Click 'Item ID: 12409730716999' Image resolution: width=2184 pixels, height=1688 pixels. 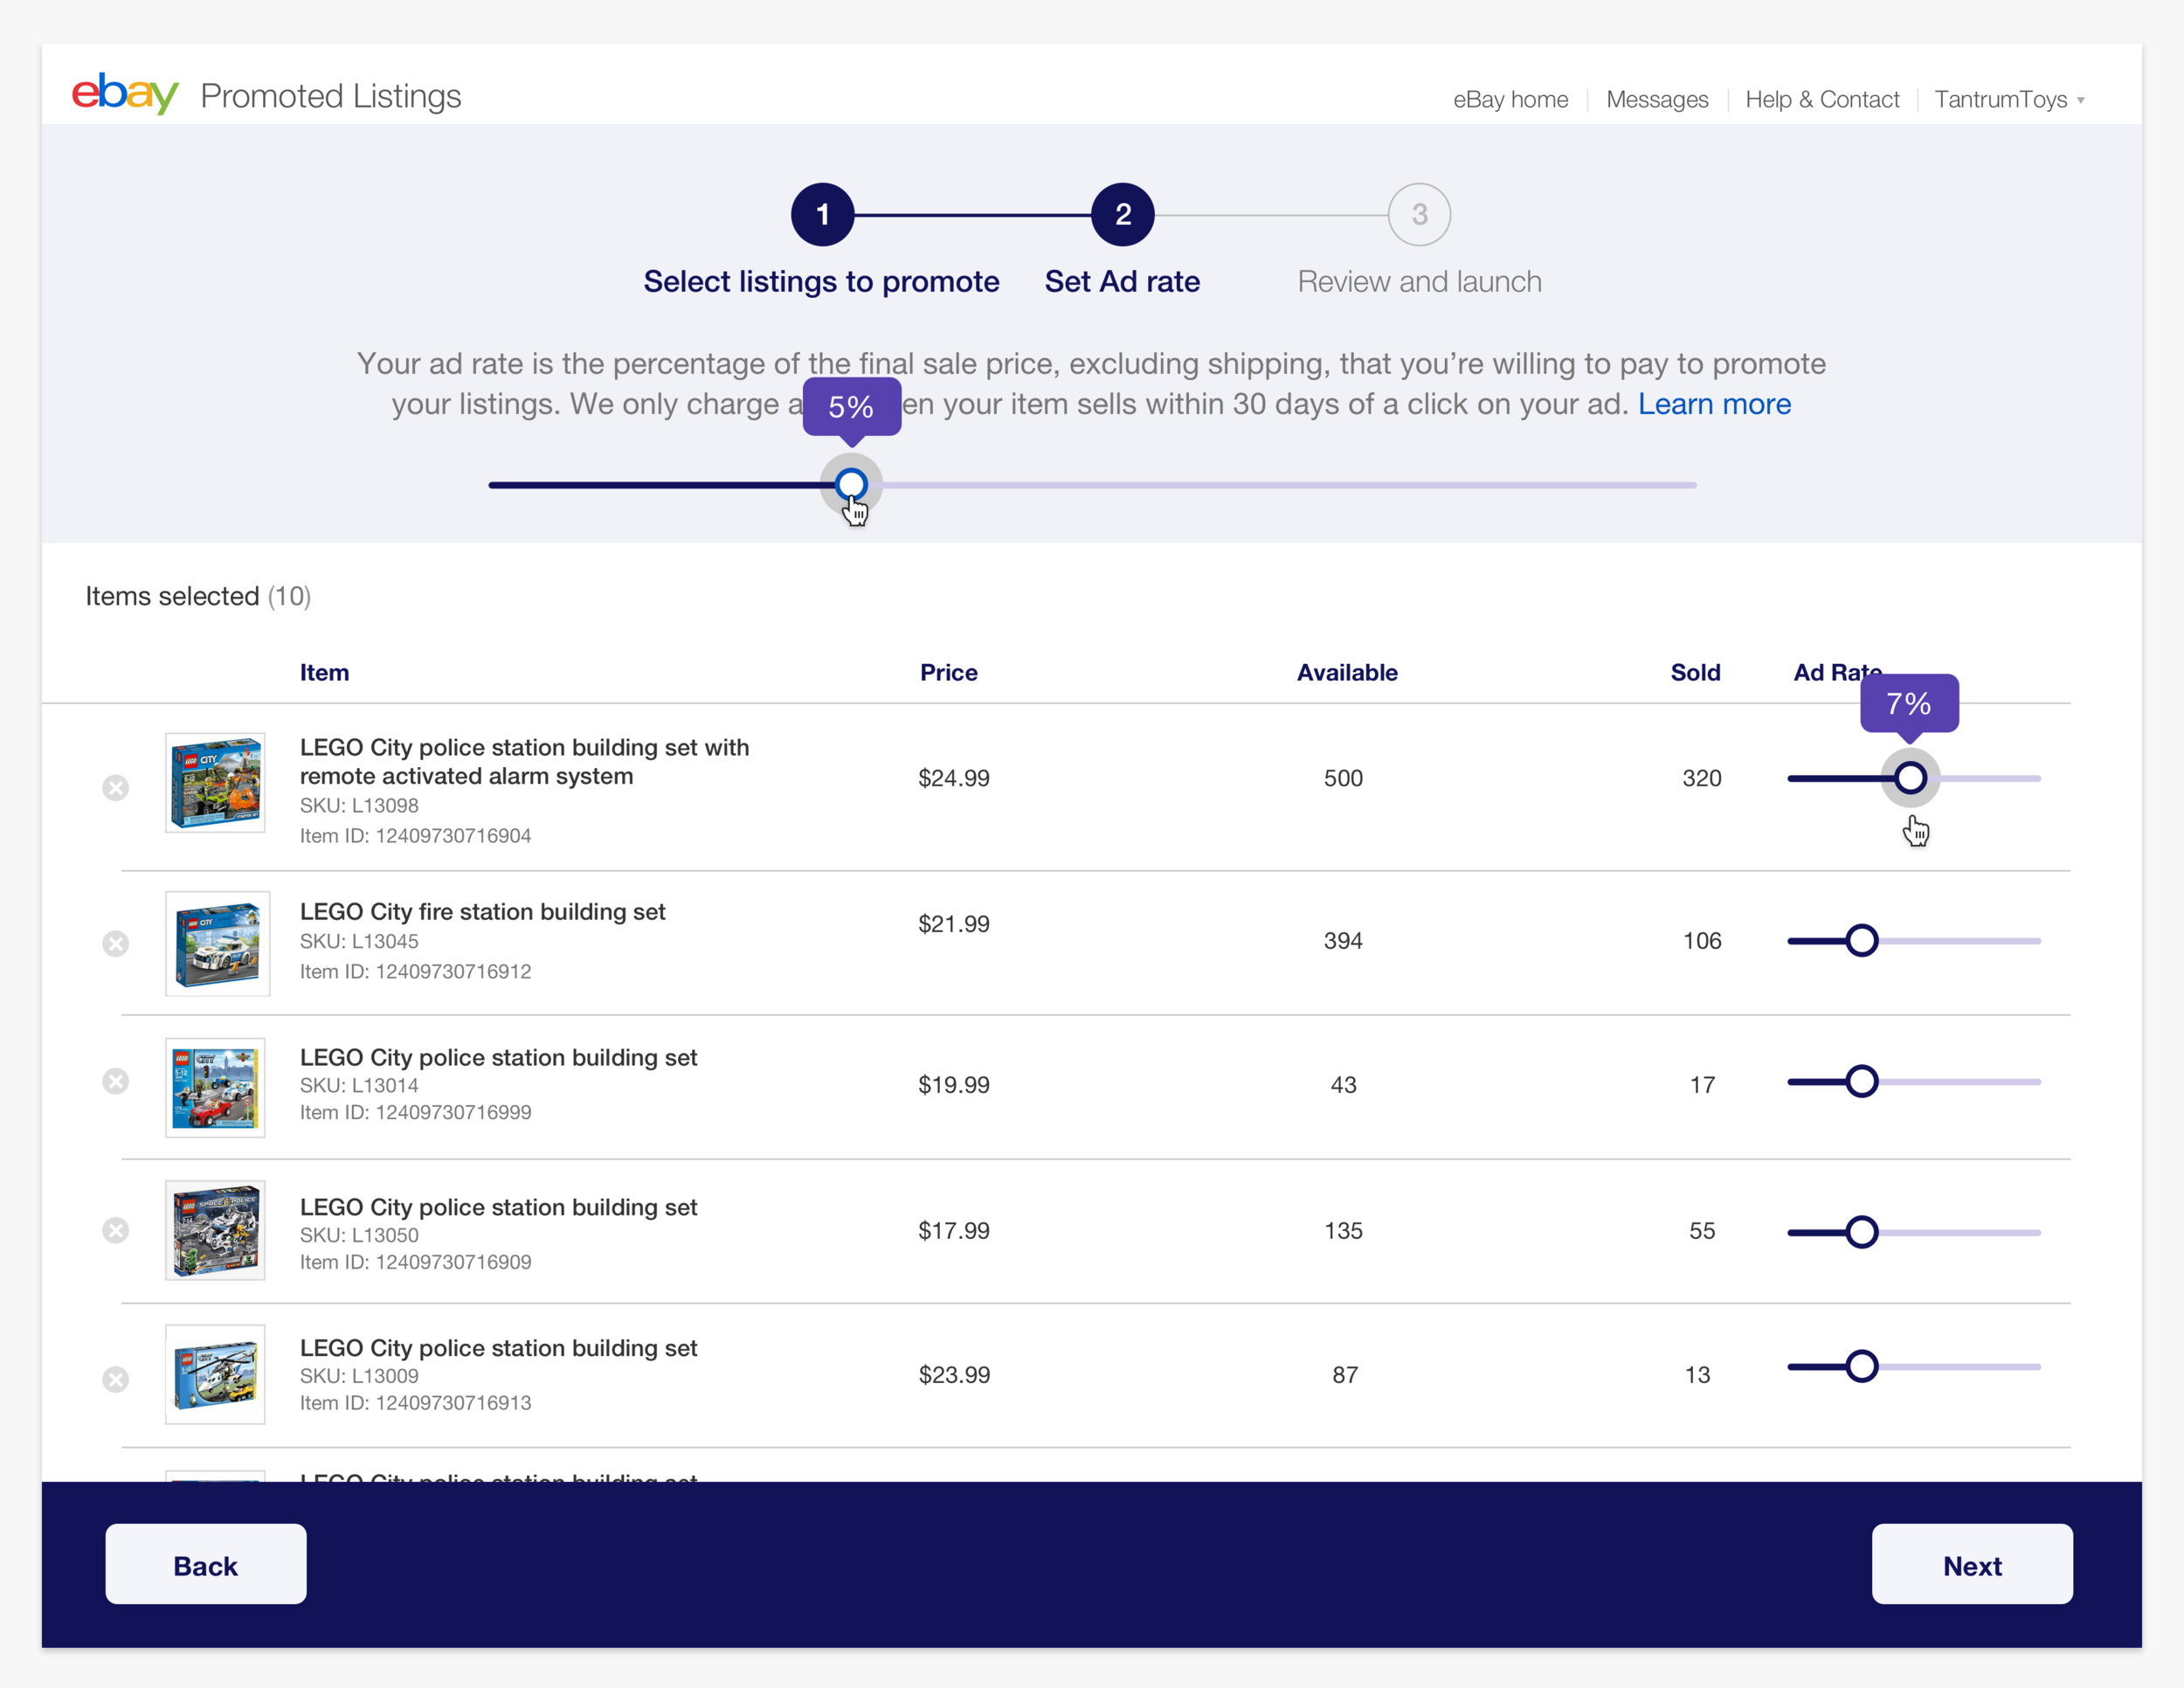pos(415,1112)
